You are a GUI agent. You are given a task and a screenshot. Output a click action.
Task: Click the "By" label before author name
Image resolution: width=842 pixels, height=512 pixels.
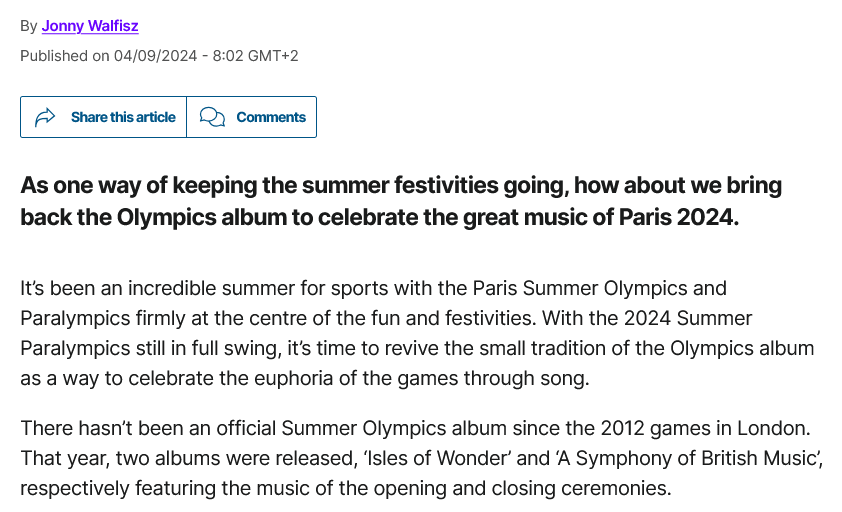click(x=28, y=26)
